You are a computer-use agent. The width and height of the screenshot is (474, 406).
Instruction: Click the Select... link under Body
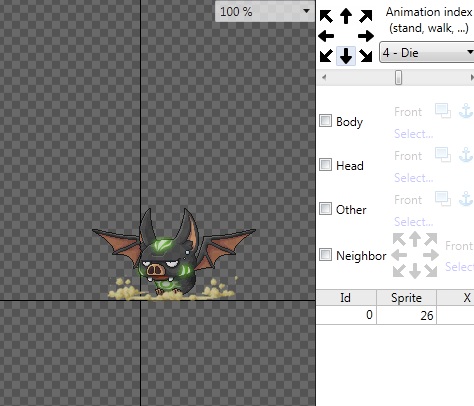click(414, 134)
